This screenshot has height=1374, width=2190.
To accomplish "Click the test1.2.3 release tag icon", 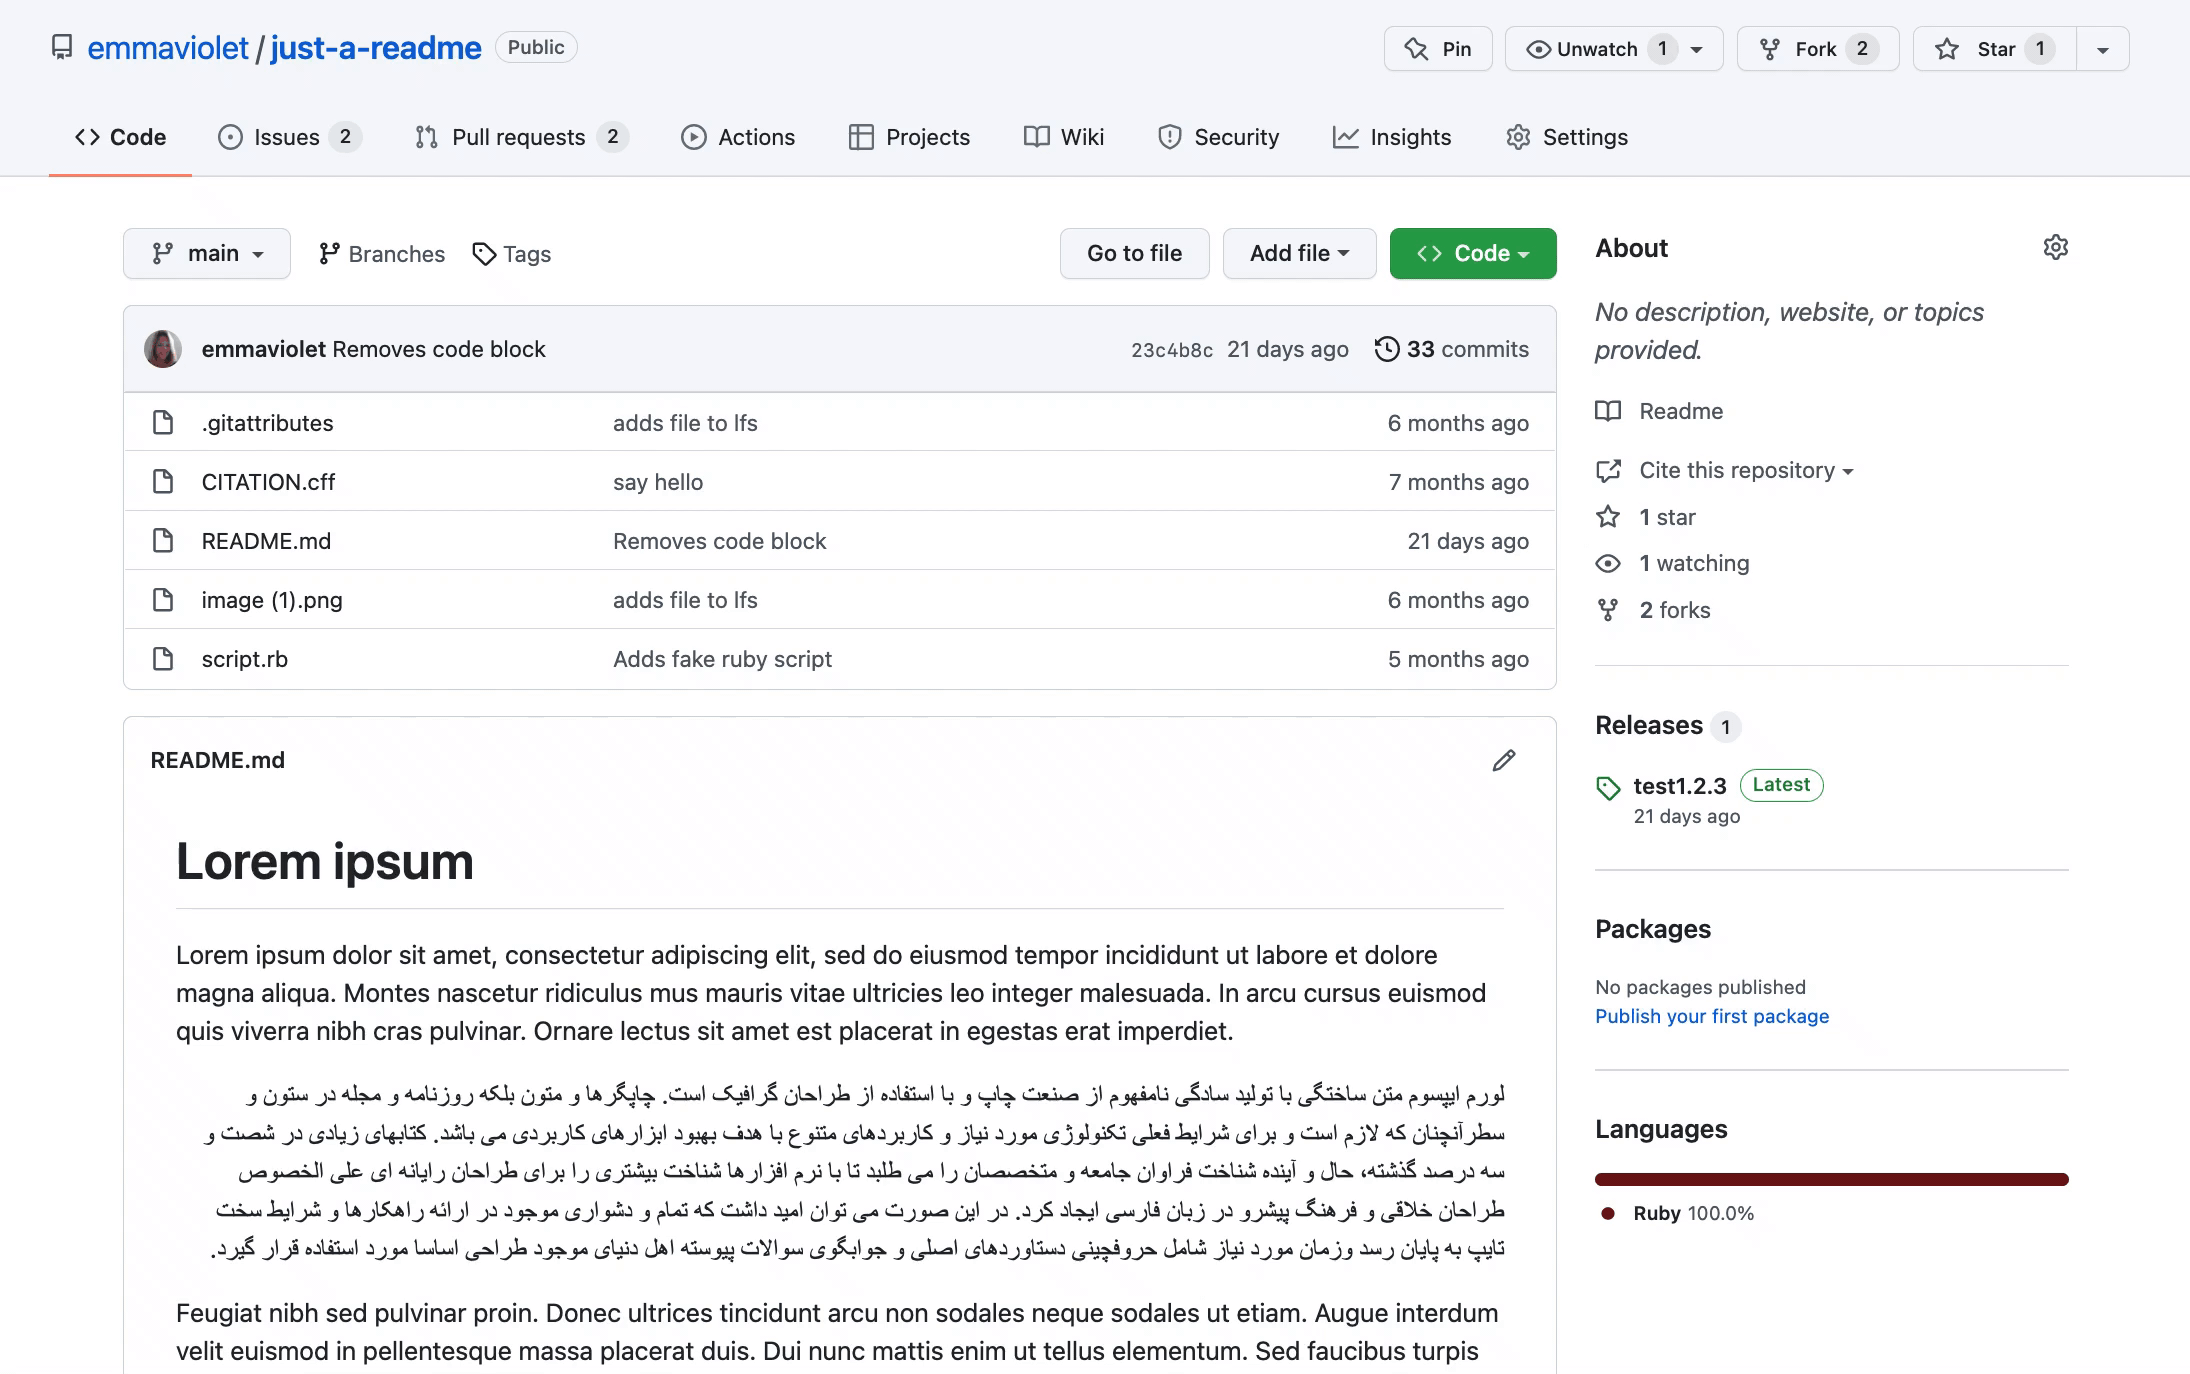I will 1607,788.
